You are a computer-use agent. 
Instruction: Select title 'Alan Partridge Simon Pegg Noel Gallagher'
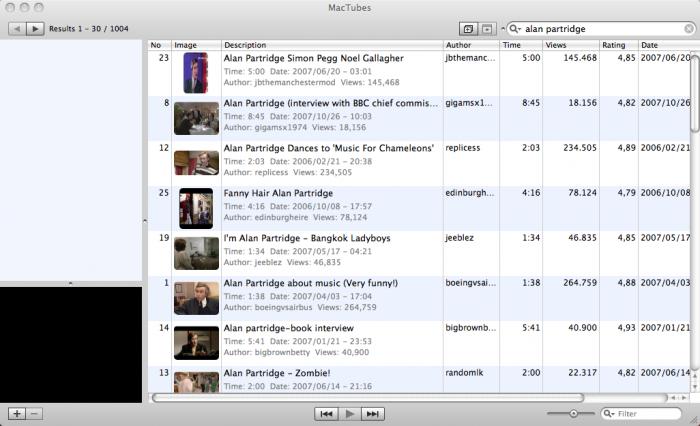(x=313, y=58)
